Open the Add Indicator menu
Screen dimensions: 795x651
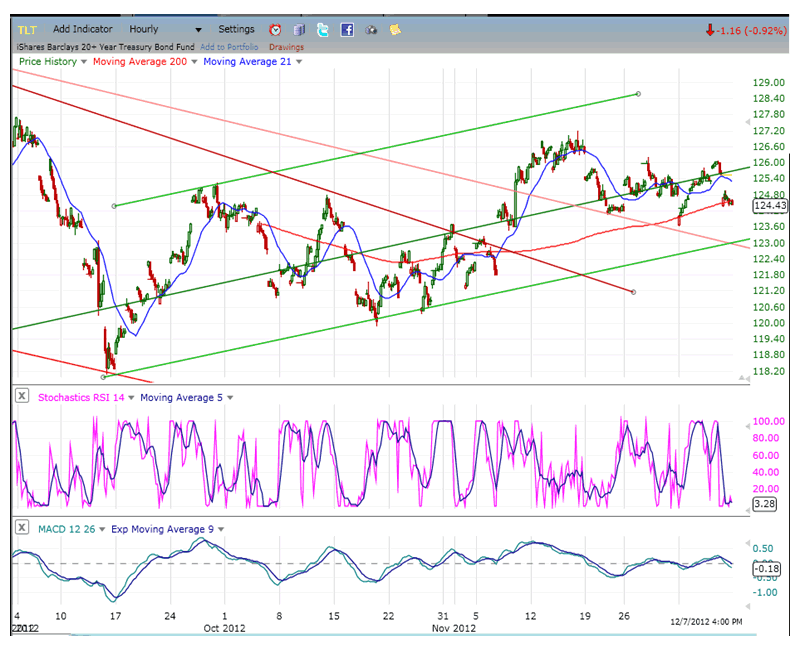[x=83, y=30]
